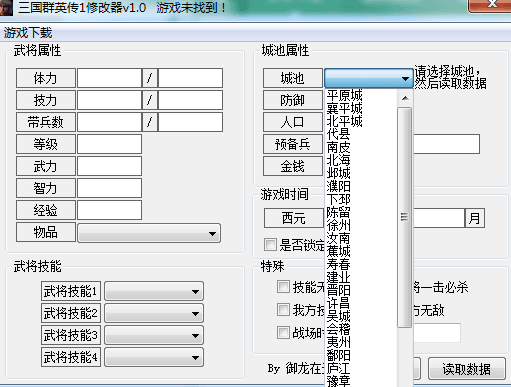
Task: Select 南皮 from the city list
Action: coord(361,147)
